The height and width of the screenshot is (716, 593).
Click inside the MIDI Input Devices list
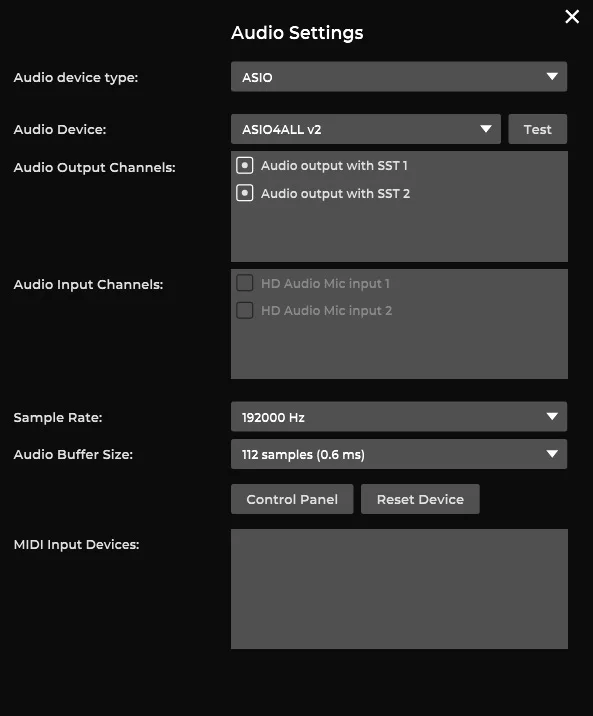tap(399, 589)
